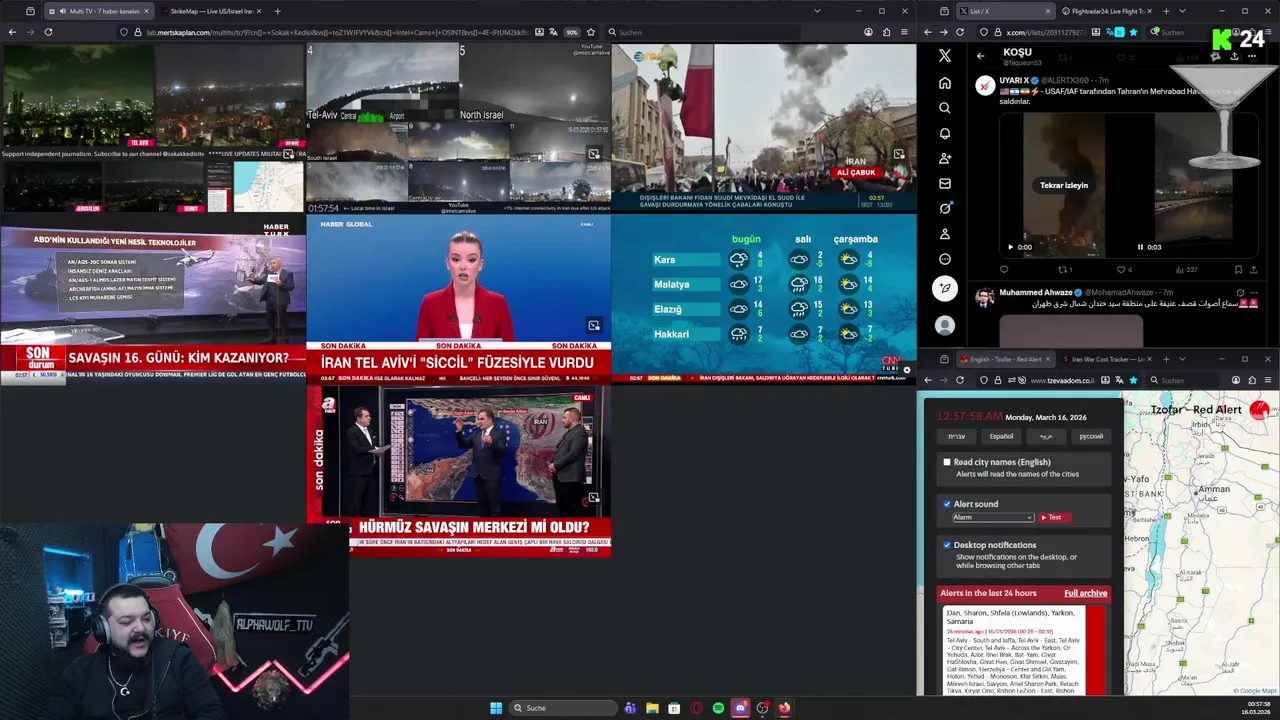This screenshot has width=1280, height=720.
Task: Switch Tzofar language to Hebrew (עברית)
Action: tap(957, 436)
